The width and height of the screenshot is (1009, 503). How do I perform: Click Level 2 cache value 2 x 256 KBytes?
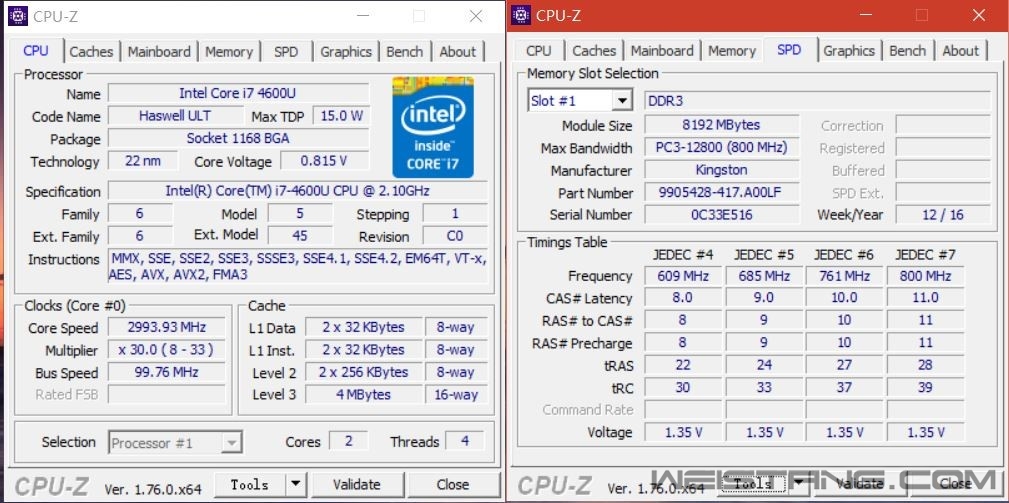[x=364, y=372]
